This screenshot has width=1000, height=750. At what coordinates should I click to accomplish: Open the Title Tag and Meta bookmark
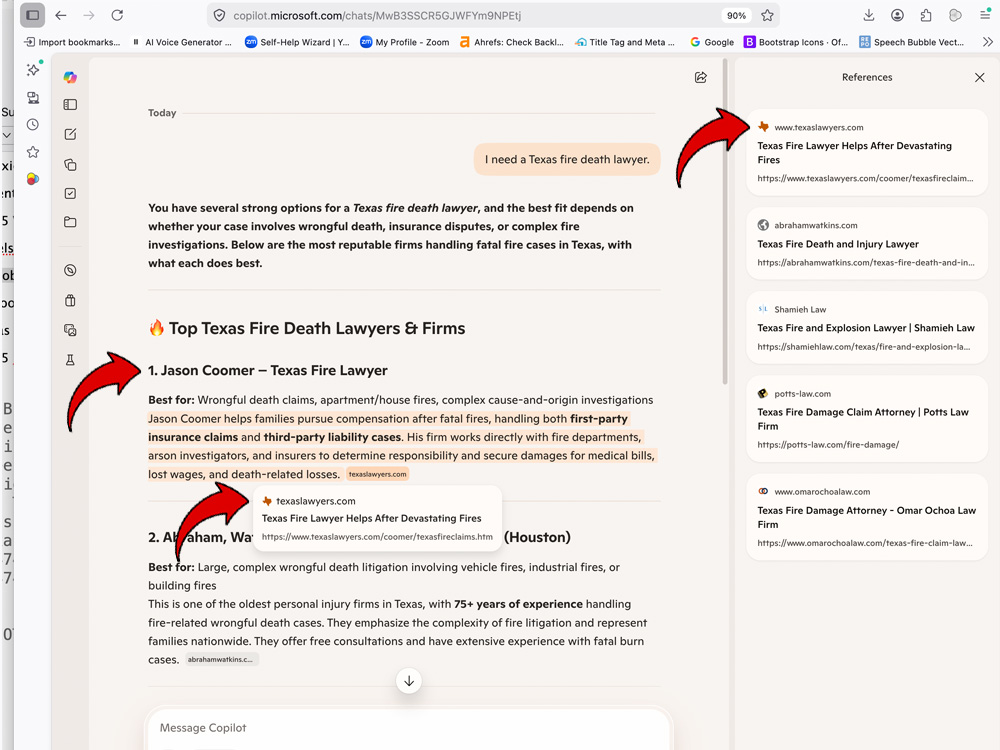point(625,42)
